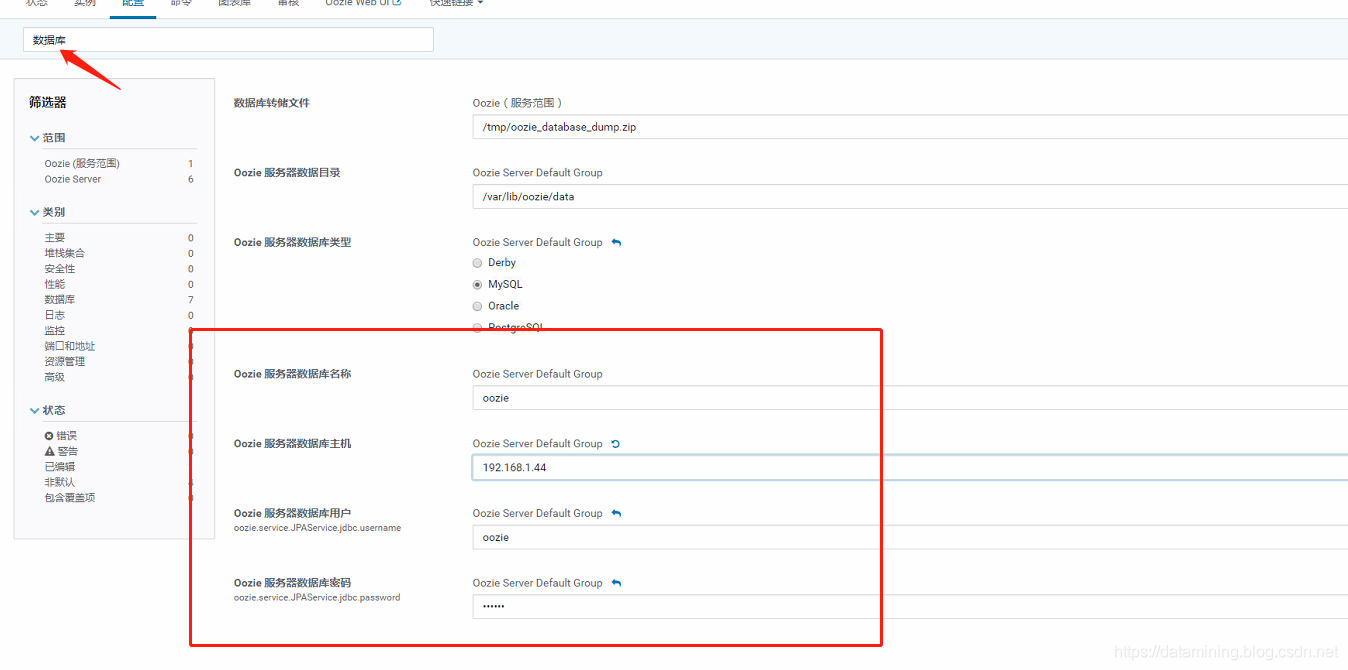The height and width of the screenshot is (670, 1348).
Task: Select the MySQL database type
Action: pos(477,285)
